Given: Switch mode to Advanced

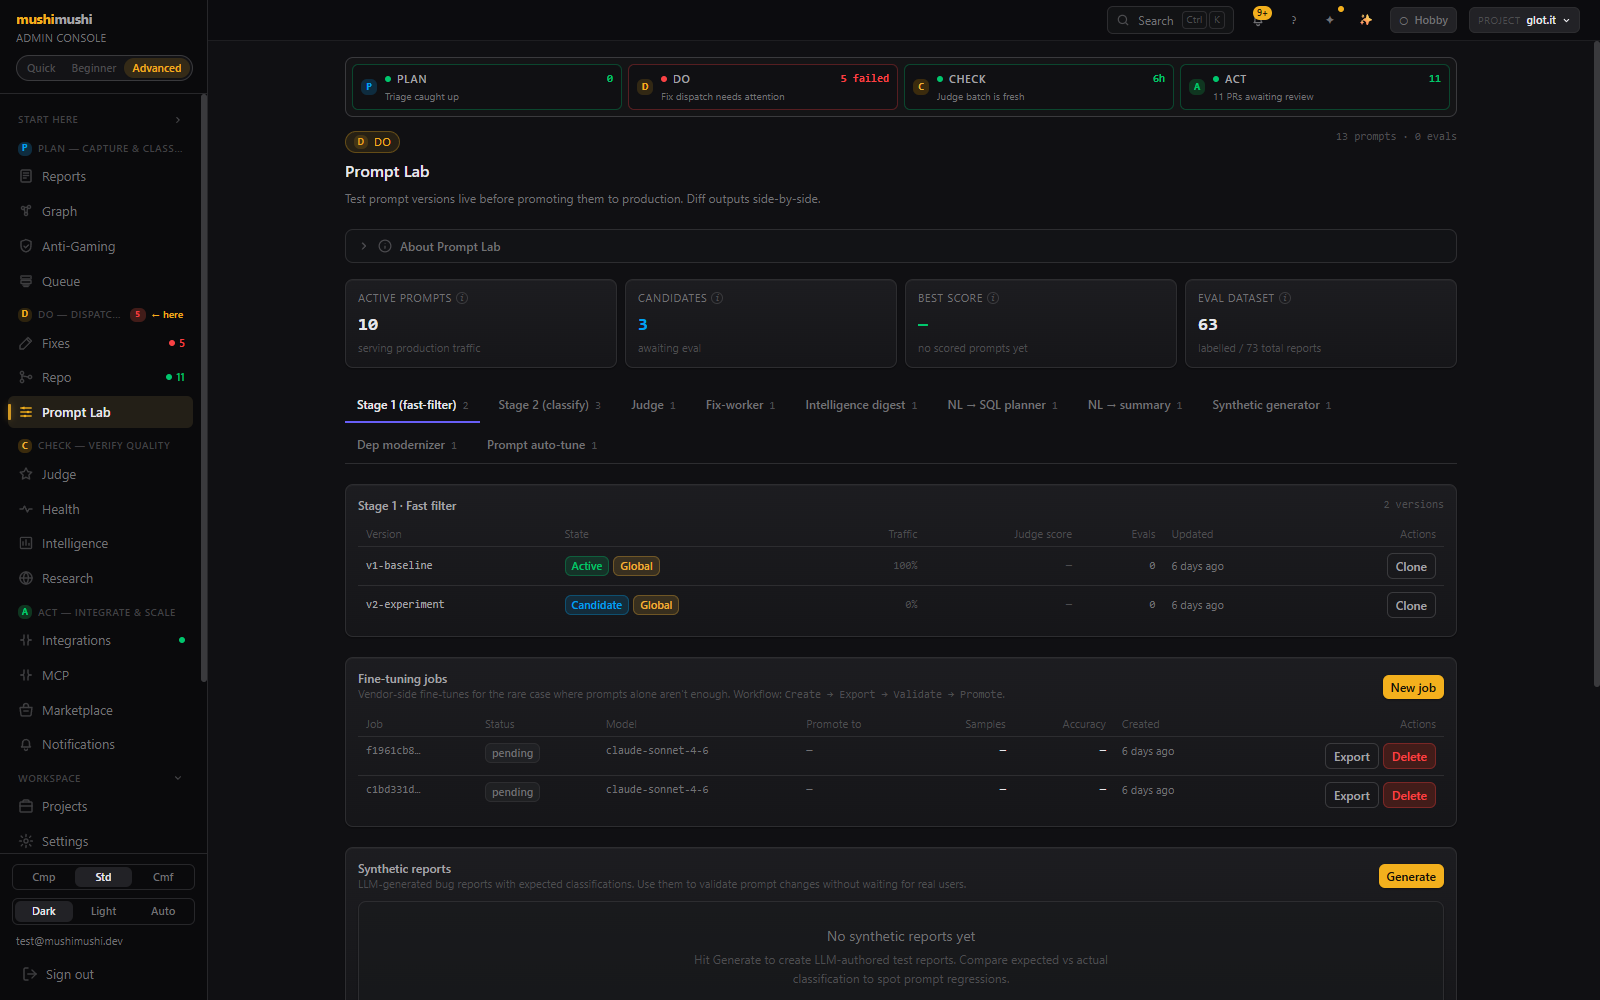Looking at the screenshot, I should pos(157,68).
